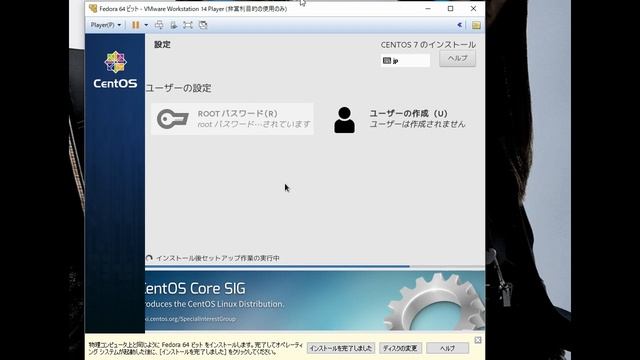Viewport: 640px width, 360px height.
Task: Collapse the toolbar with the chevron arrows
Action: pyautogui.click(x=460, y=25)
